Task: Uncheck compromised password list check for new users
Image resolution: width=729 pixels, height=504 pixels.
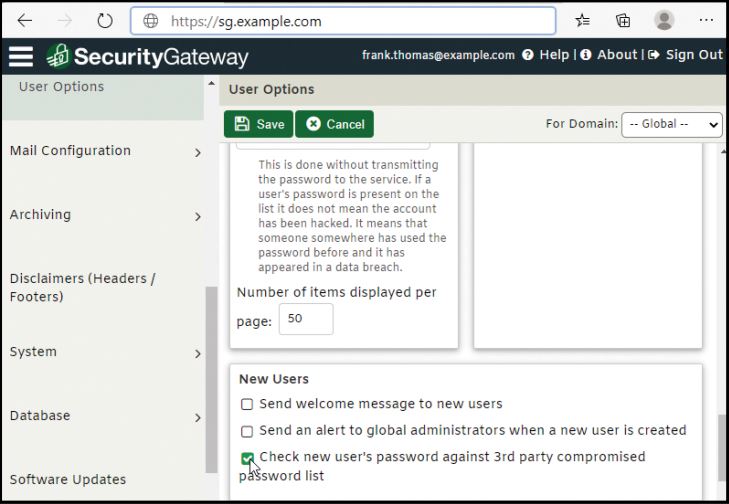Action: tap(247, 458)
